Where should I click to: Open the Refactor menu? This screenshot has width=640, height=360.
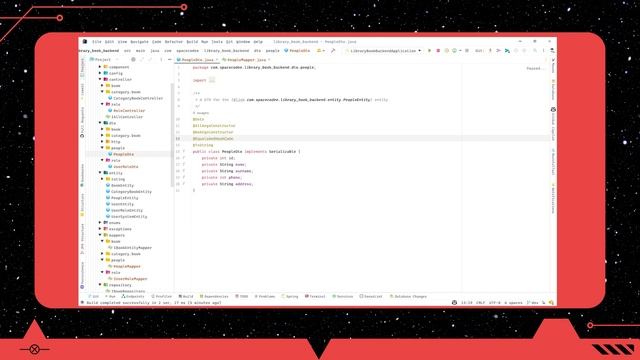tap(173, 42)
